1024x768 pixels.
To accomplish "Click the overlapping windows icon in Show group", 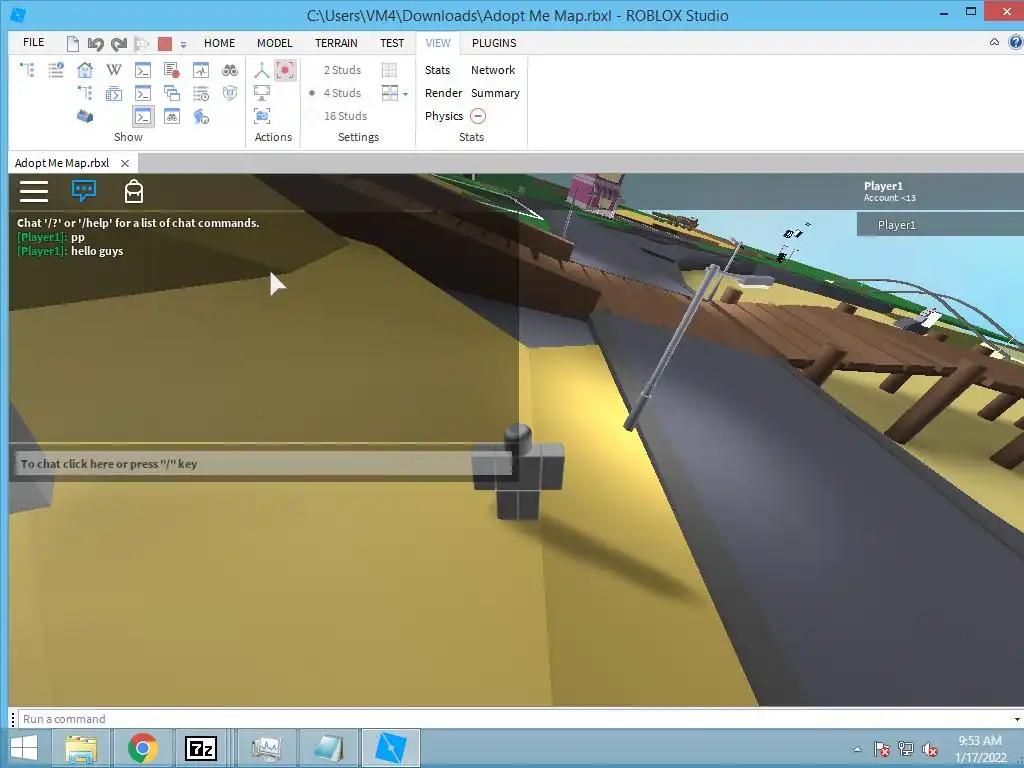I will pyautogui.click(x=172, y=93).
